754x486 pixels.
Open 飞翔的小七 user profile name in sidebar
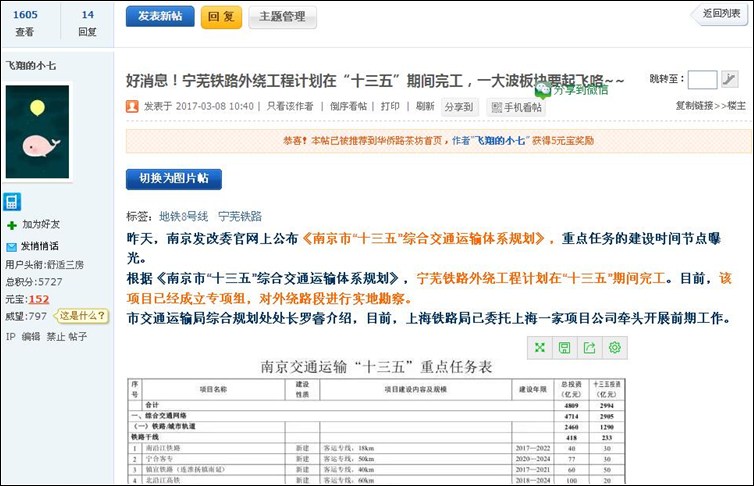coord(30,65)
